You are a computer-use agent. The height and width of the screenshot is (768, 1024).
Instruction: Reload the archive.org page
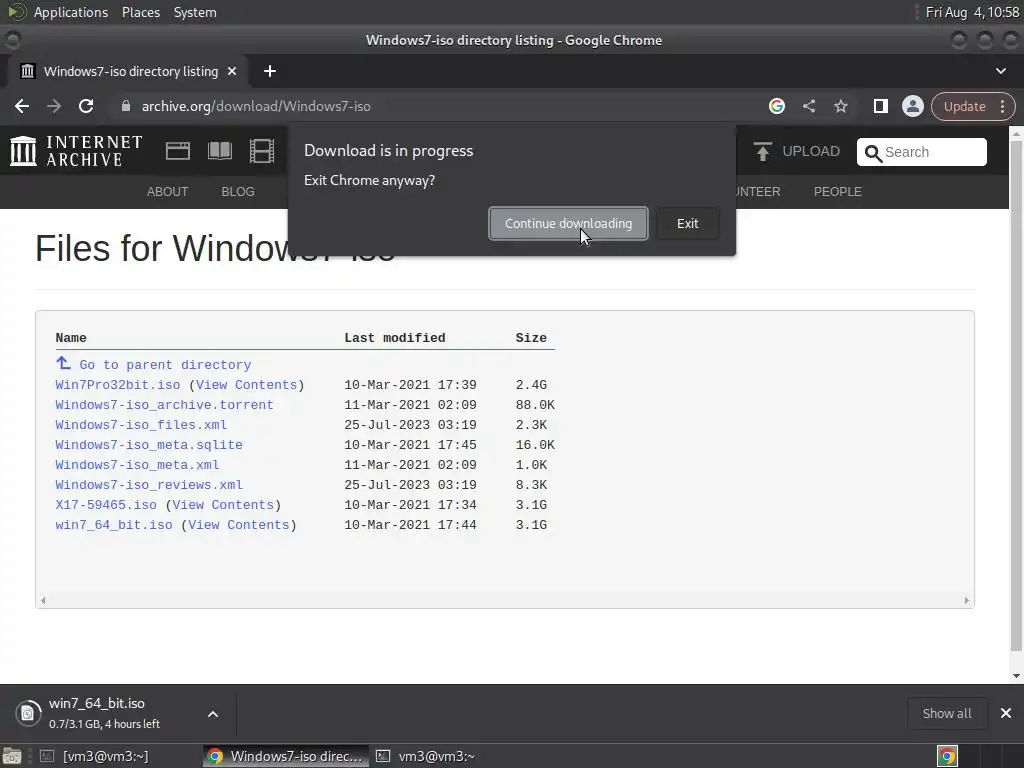tap(86, 106)
